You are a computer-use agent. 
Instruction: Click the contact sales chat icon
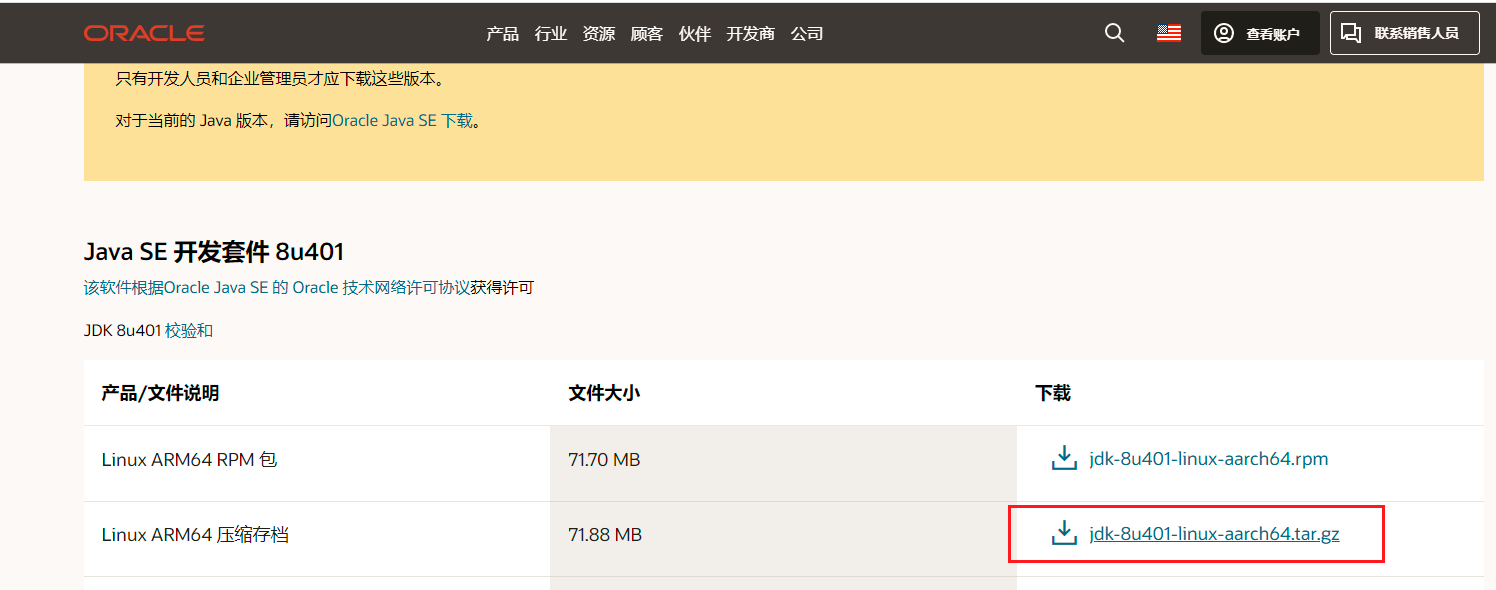tap(1351, 33)
